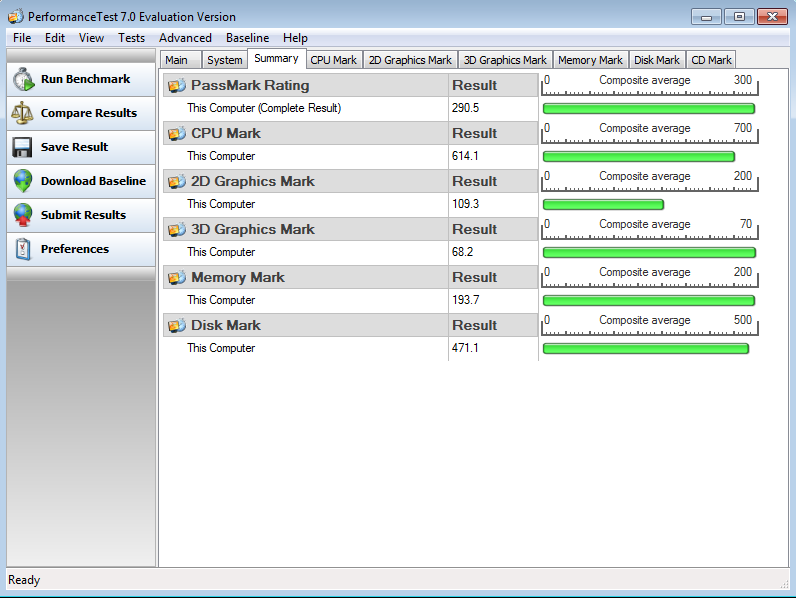Click the 193.7 Memory Mark value
796x598 pixels.
pos(465,300)
